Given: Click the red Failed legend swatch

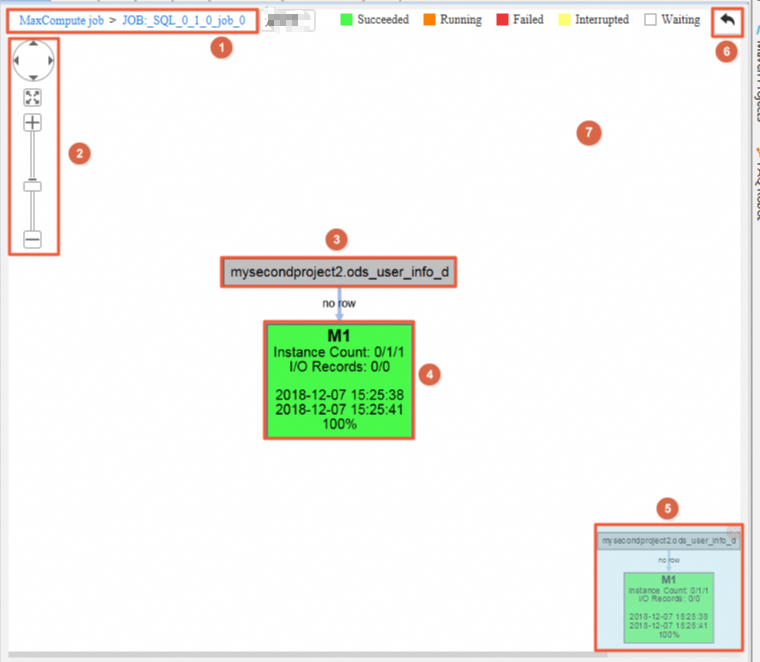Looking at the screenshot, I should point(502,19).
